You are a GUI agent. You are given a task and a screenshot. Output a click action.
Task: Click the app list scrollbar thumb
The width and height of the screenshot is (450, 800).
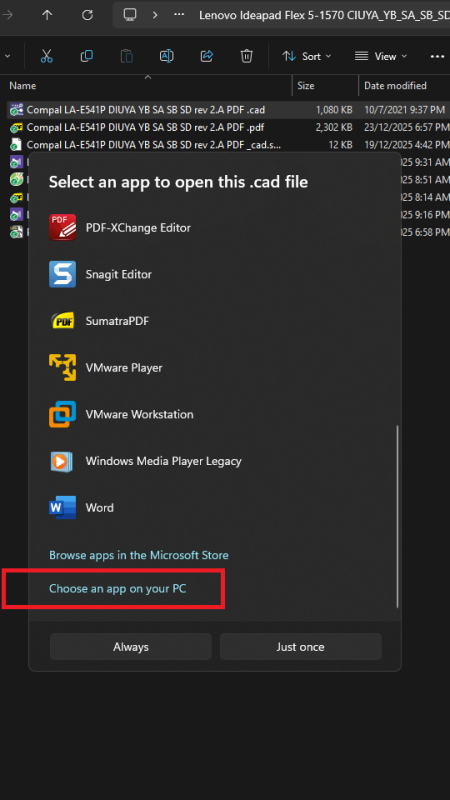(397, 515)
